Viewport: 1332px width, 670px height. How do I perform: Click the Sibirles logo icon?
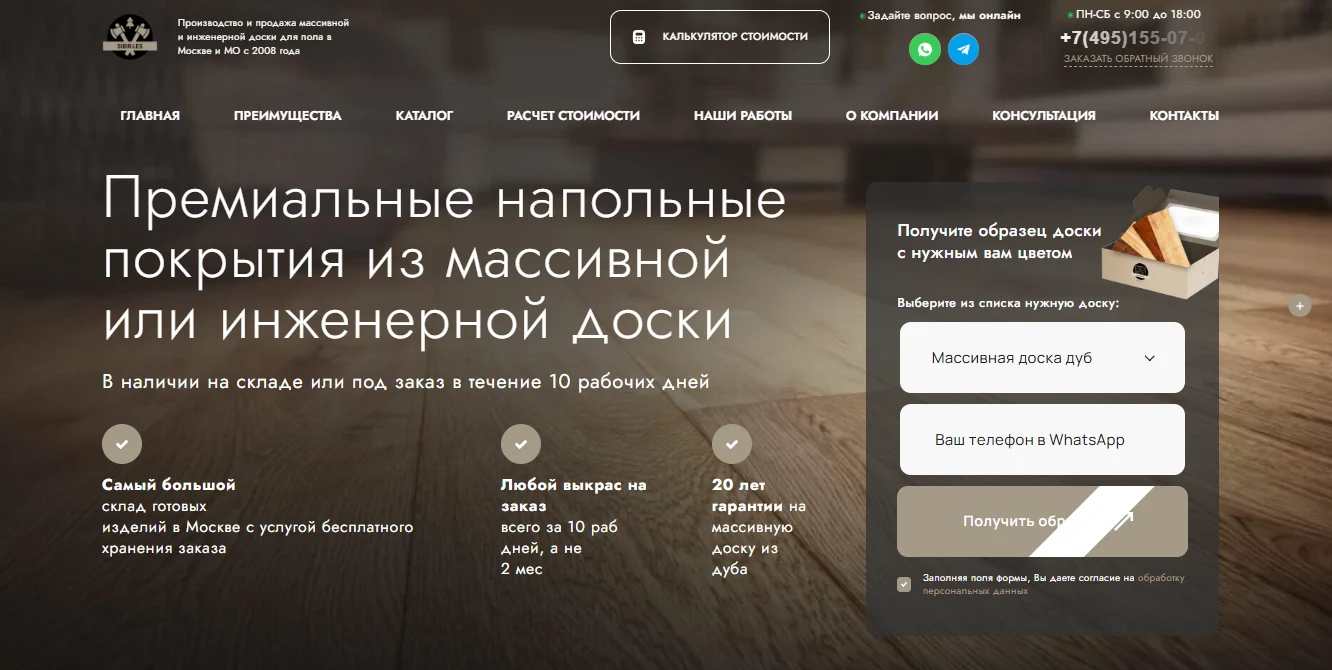[x=130, y=37]
